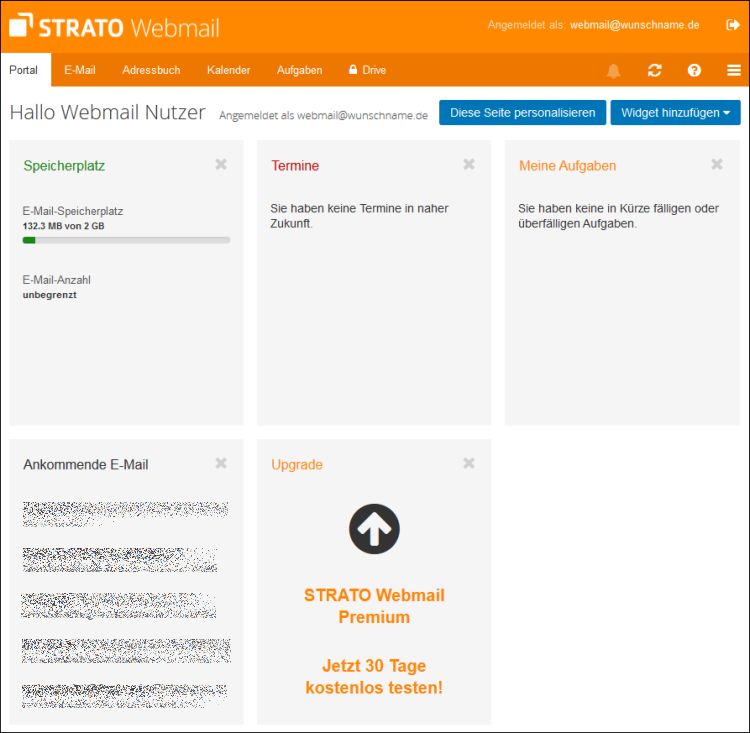This screenshot has height=733, width=750.
Task: Click Jetzt 30 Tage kostenlos testen
Action: [374, 676]
